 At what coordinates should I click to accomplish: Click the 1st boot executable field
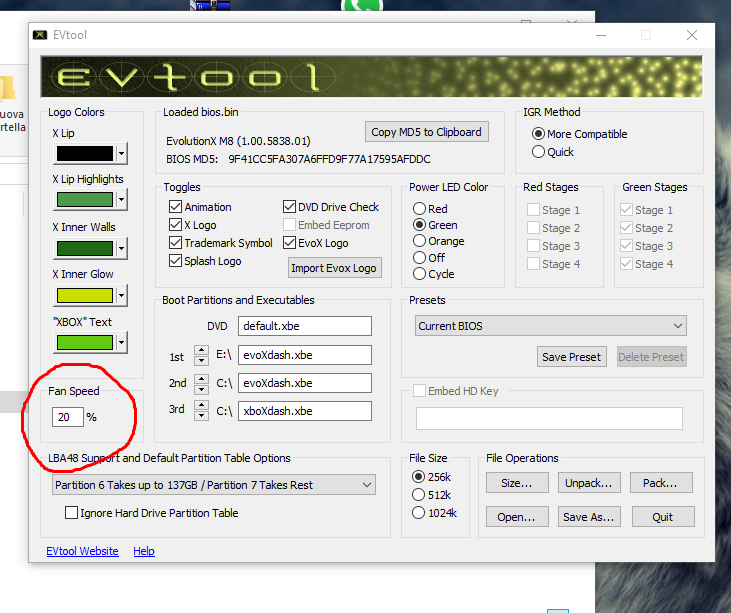tap(305, 355)
